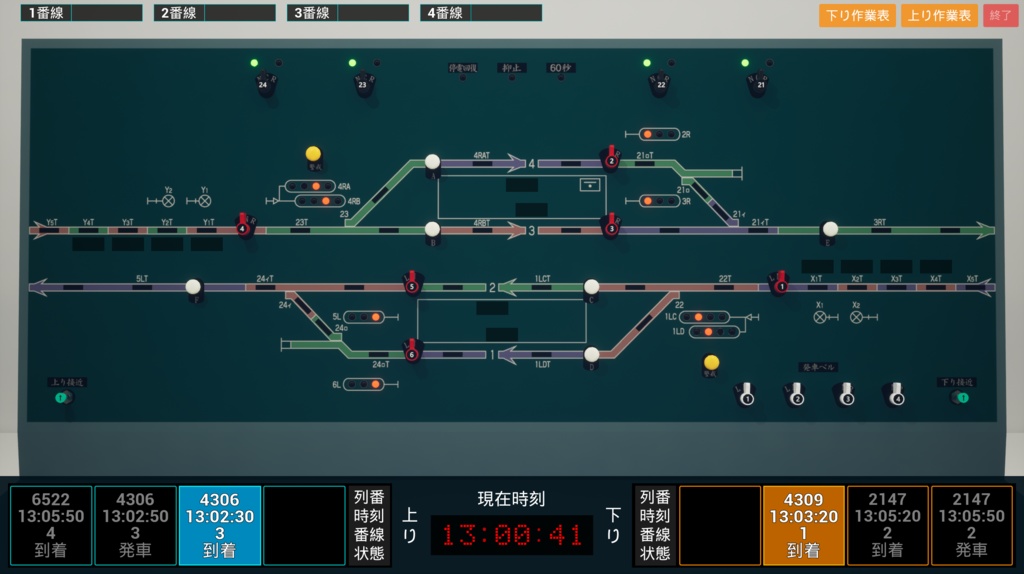This screenshot has width=1024, height=574.
Task: Flip red signal lever 1
Action: (x=780, y=283)
